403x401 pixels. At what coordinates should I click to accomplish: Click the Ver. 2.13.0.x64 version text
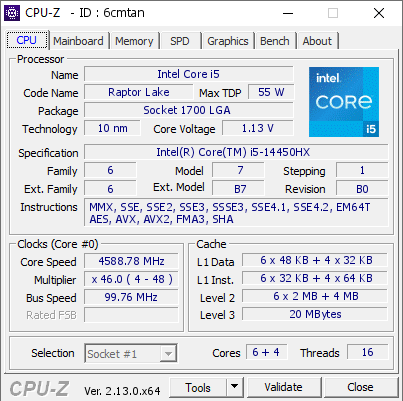click(x=122, y=391)
